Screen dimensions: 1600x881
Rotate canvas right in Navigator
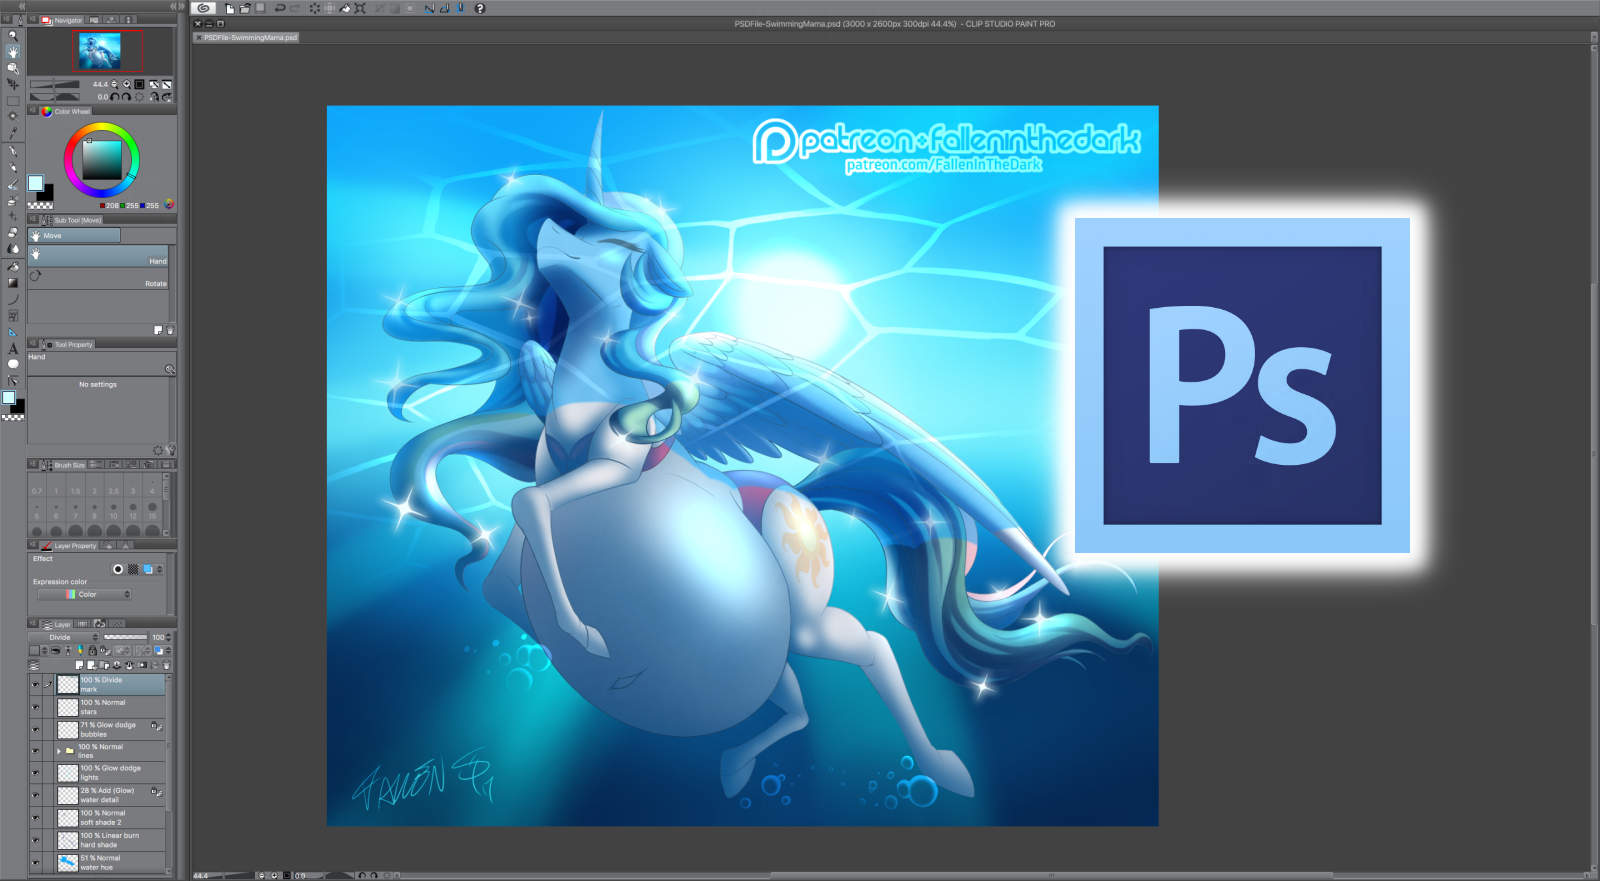click(127, 97)
